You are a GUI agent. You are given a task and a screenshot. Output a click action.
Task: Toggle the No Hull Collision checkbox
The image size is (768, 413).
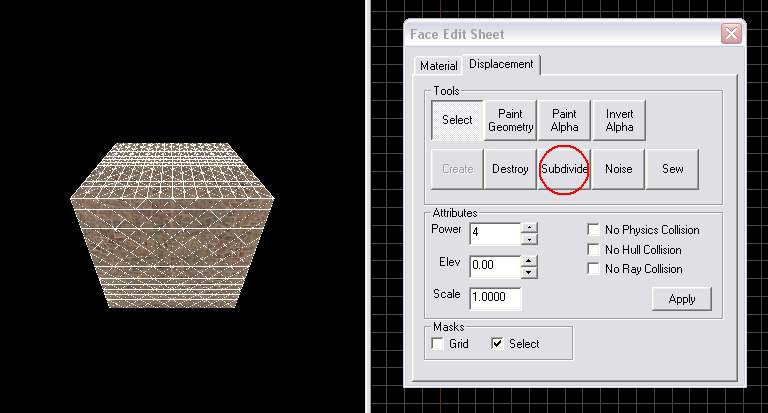click(x=594, y=249)
